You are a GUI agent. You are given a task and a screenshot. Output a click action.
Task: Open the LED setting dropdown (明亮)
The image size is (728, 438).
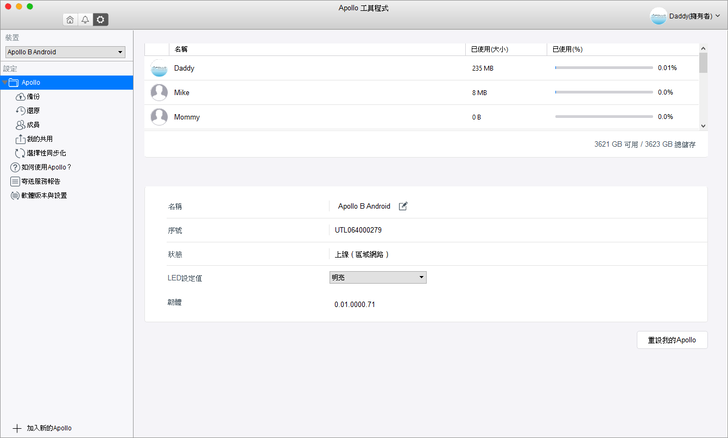(378, 277)
